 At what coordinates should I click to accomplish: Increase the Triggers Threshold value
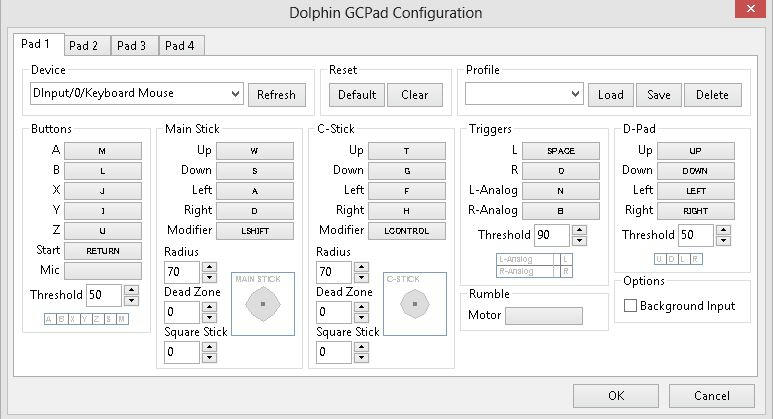click(579, 230)
